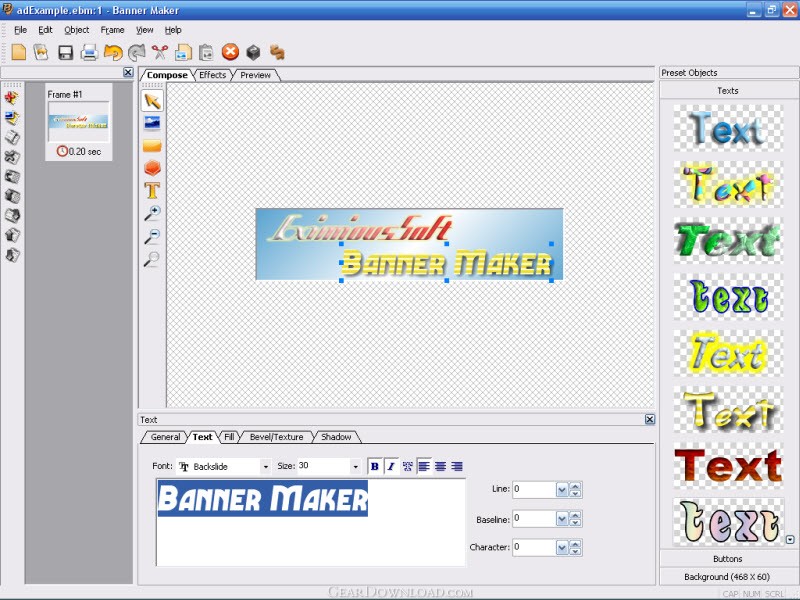Select the red hexagon shape tool

pos(152,168)
